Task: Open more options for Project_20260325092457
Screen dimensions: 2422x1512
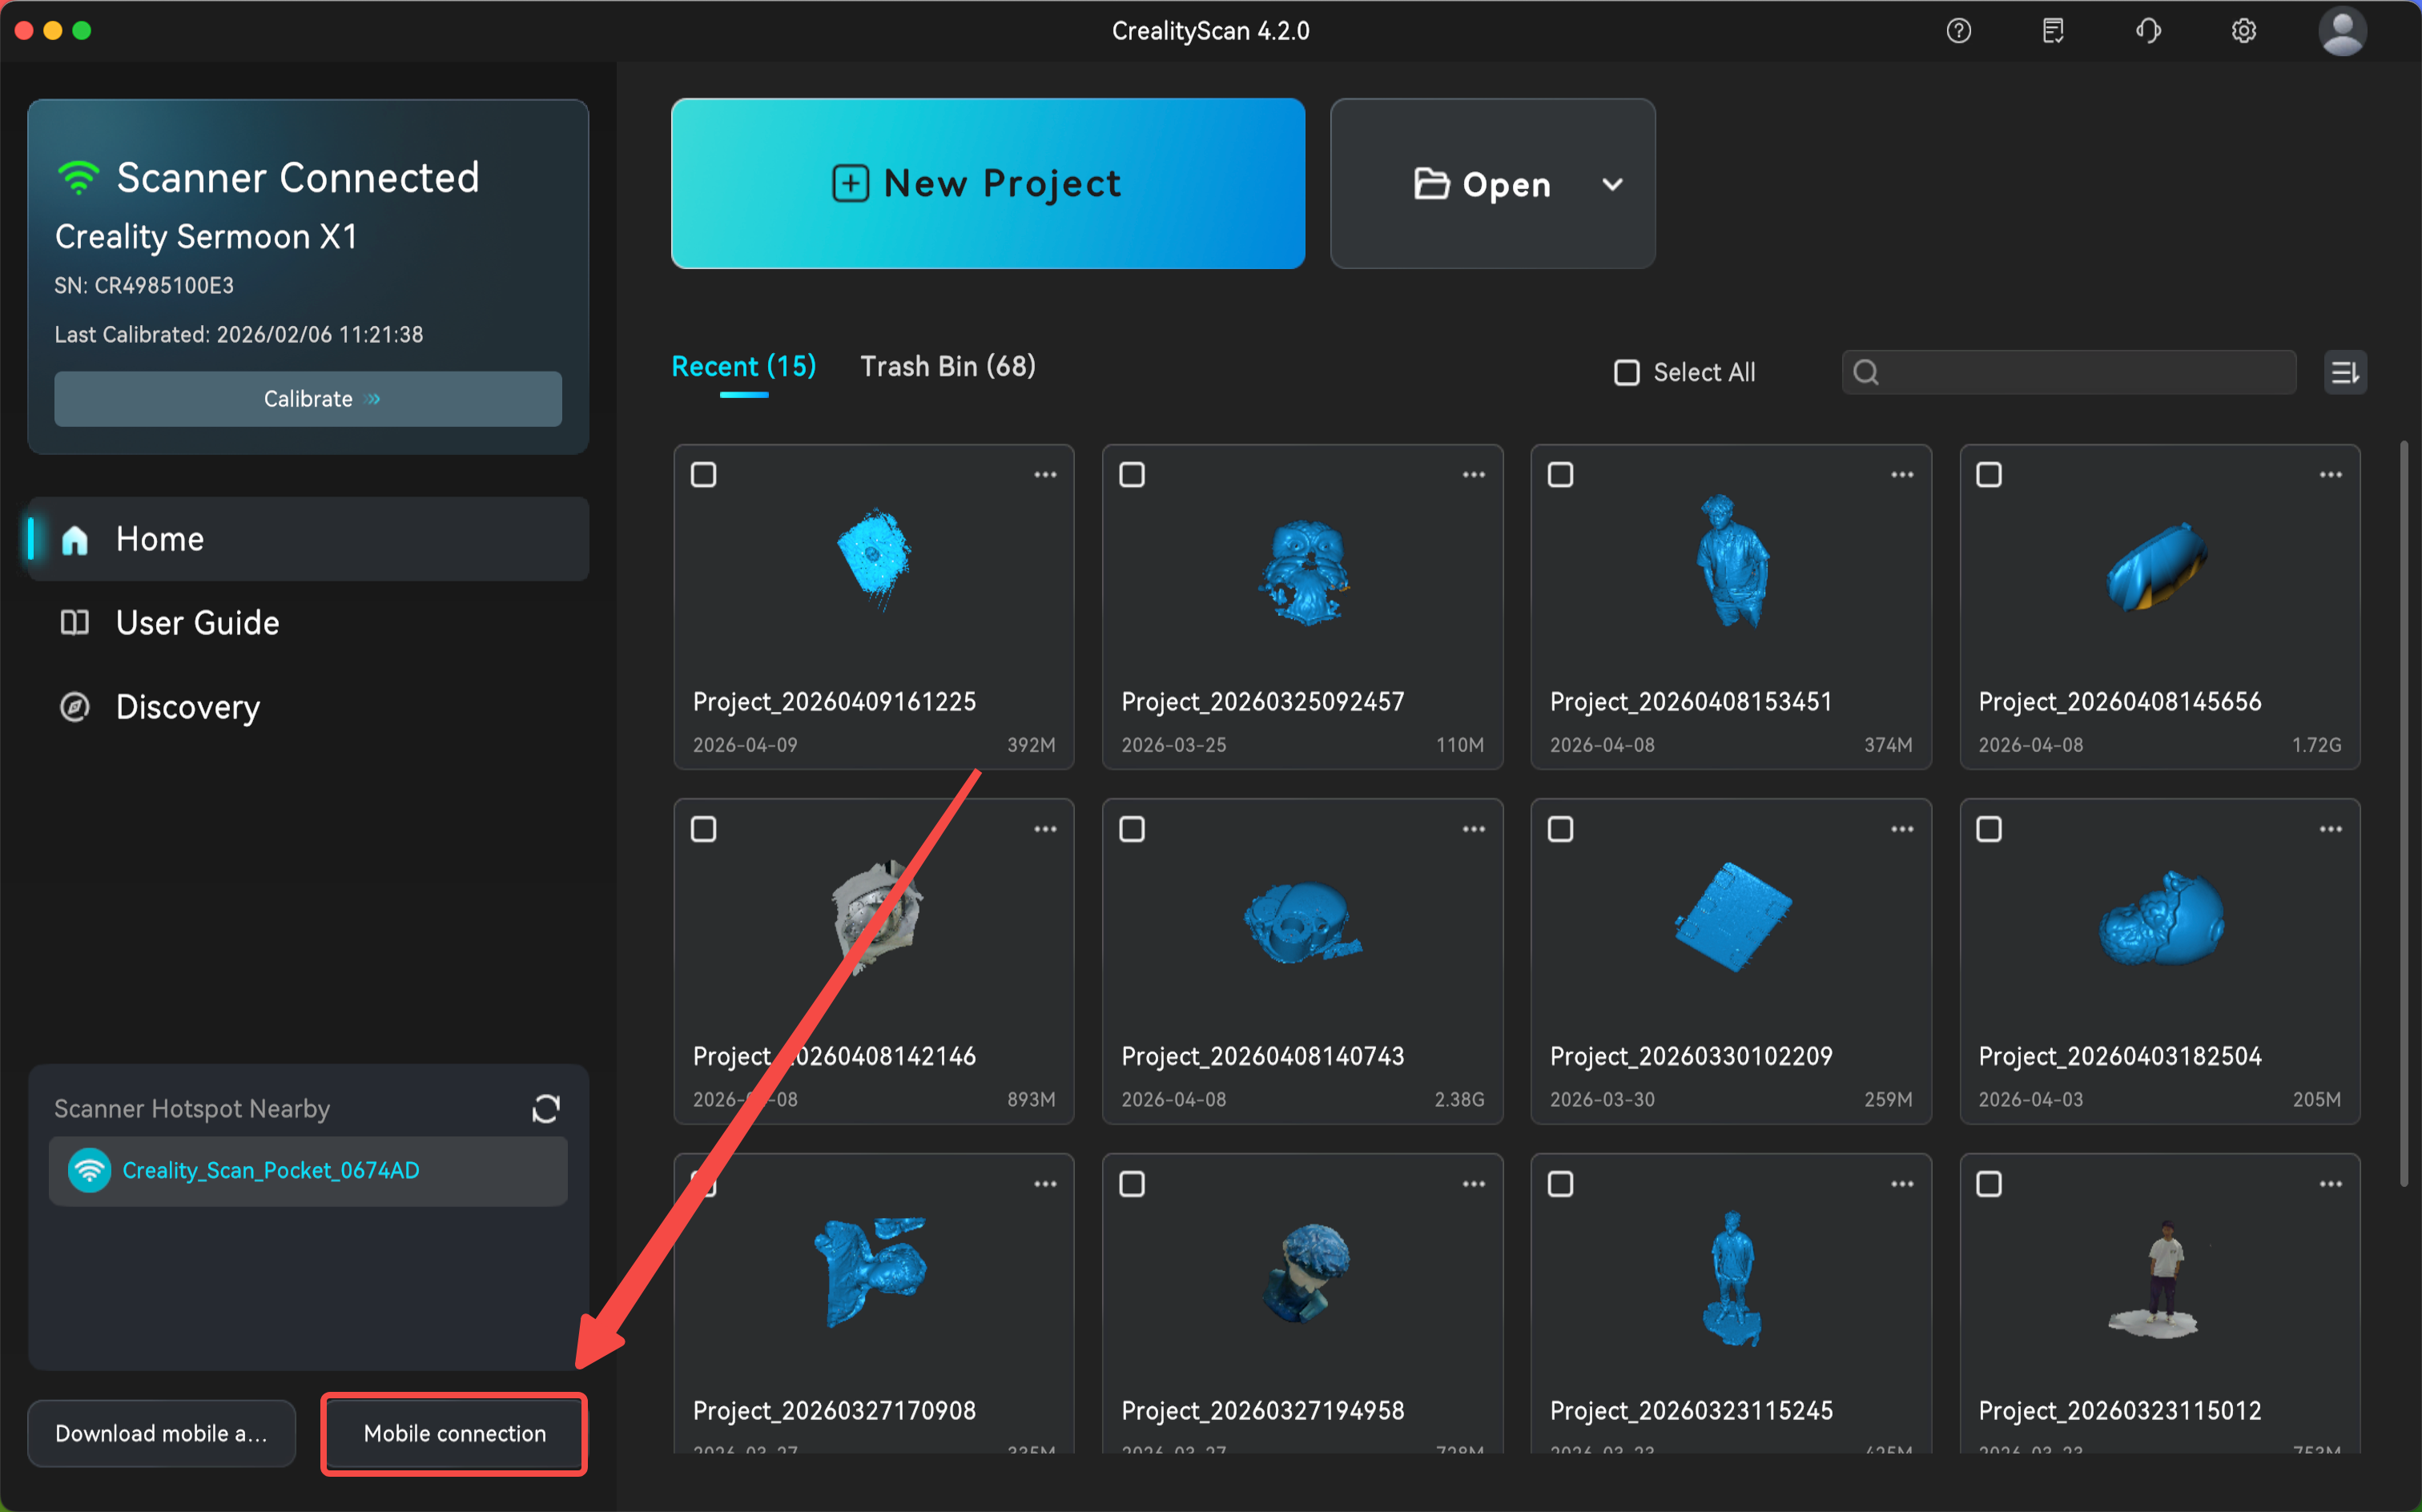Action: pyautogui.click(x=1473, y=475)
